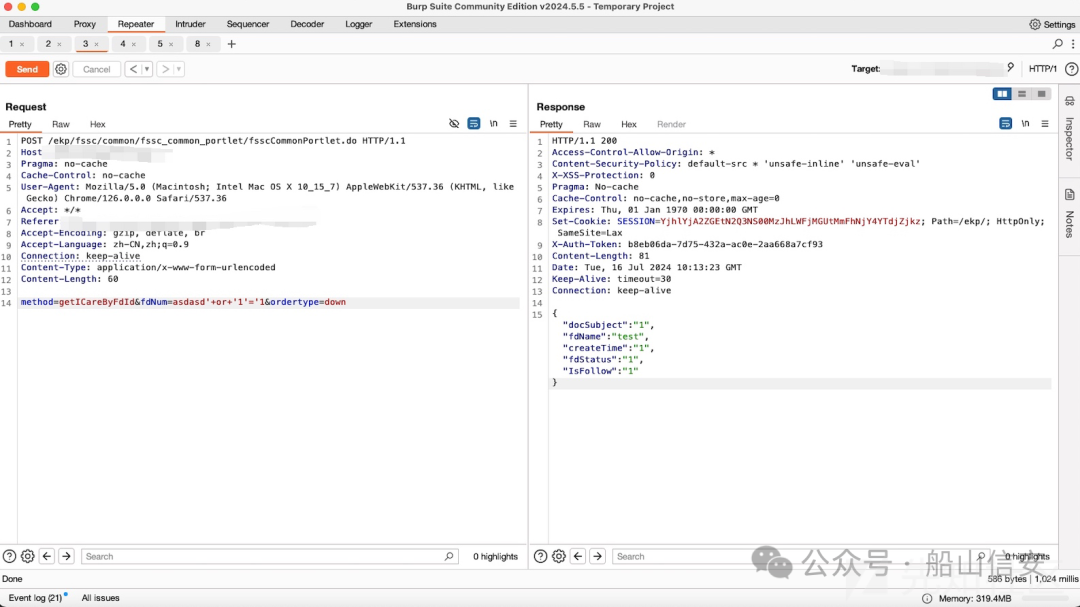The width and height of the screenshot is (1080, 607).
Task: Open request search settings gear
Action: pyautogui.click(x=28, y=556)
